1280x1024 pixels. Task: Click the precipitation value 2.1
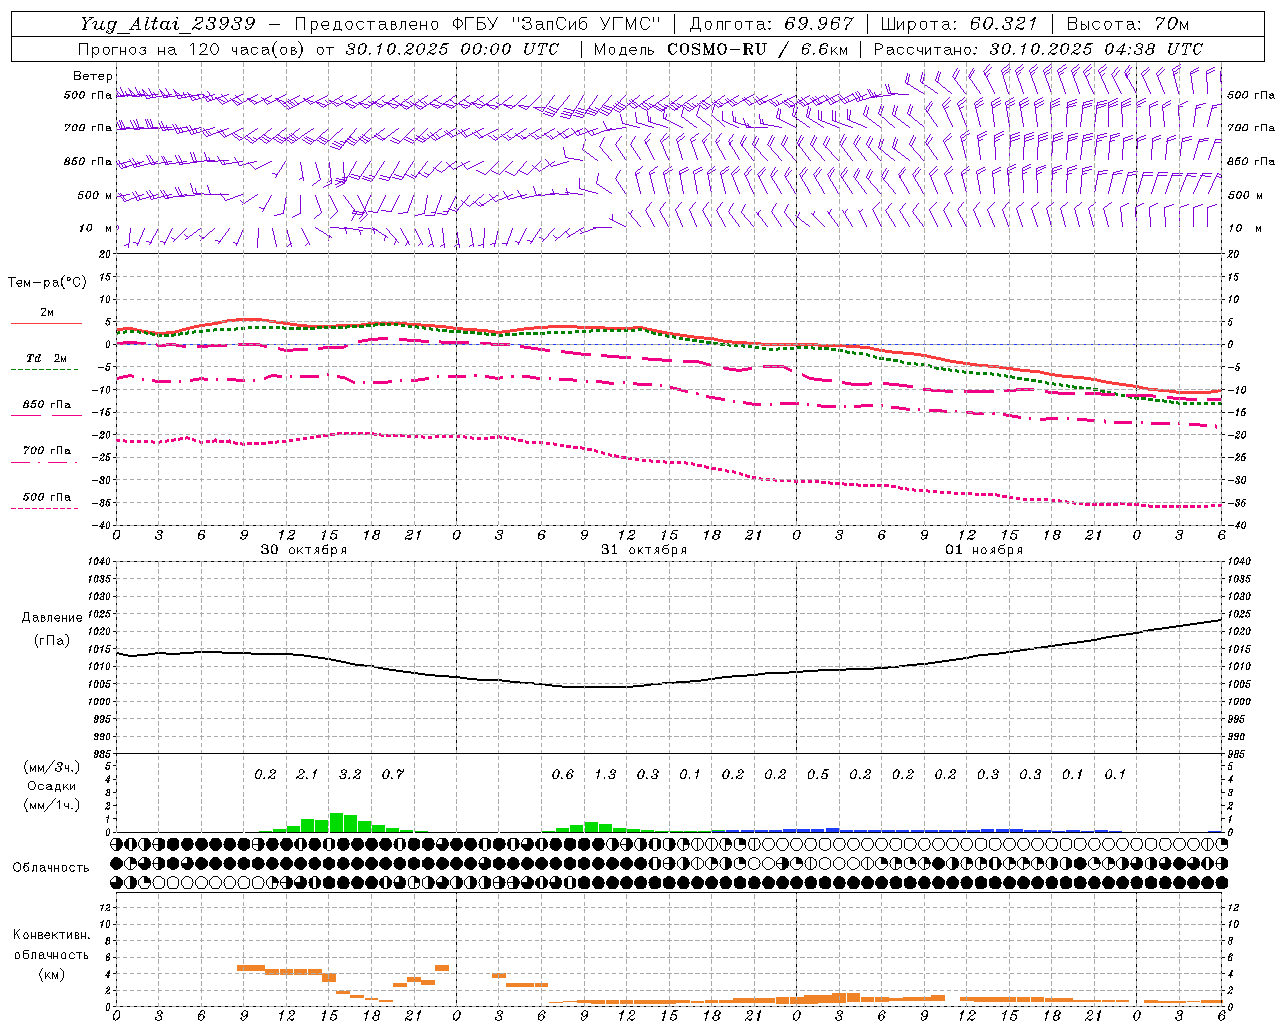pos(307,775)
